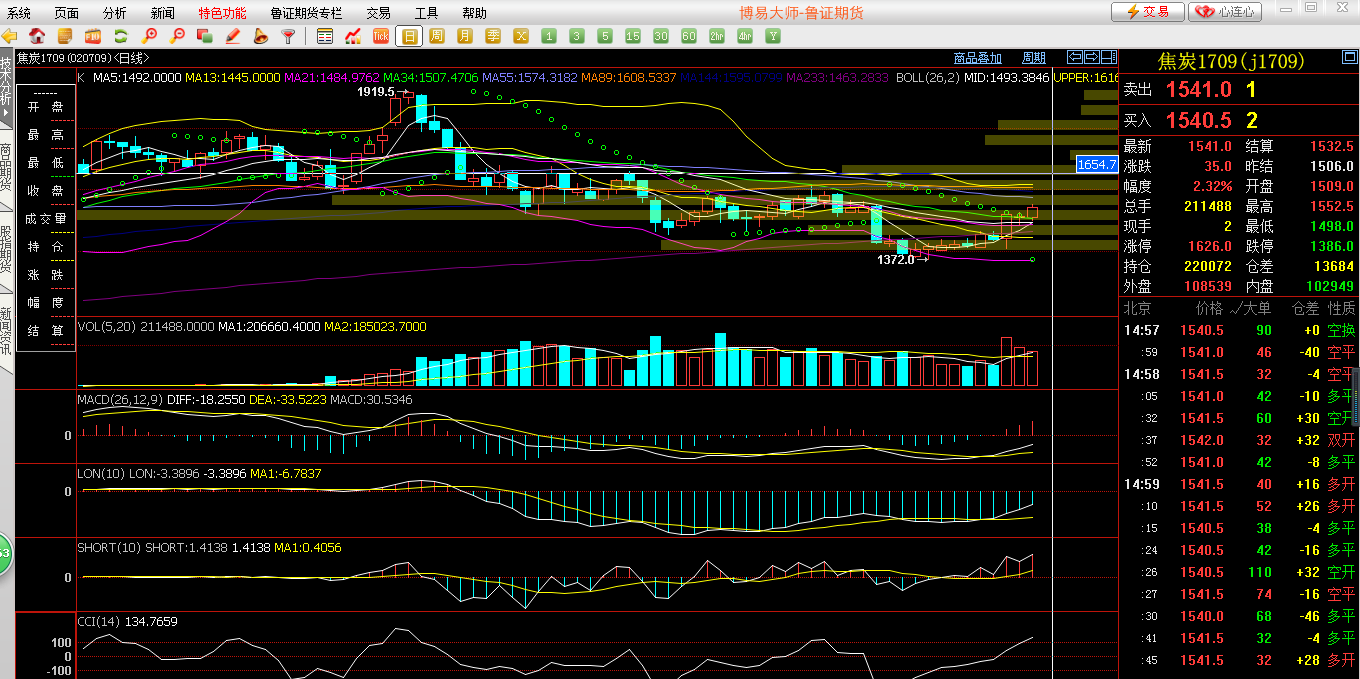This screenshot has height=679, width=1360.
Task: Click the lightning 交易 trade button
Action: [x=1148, y=12]
